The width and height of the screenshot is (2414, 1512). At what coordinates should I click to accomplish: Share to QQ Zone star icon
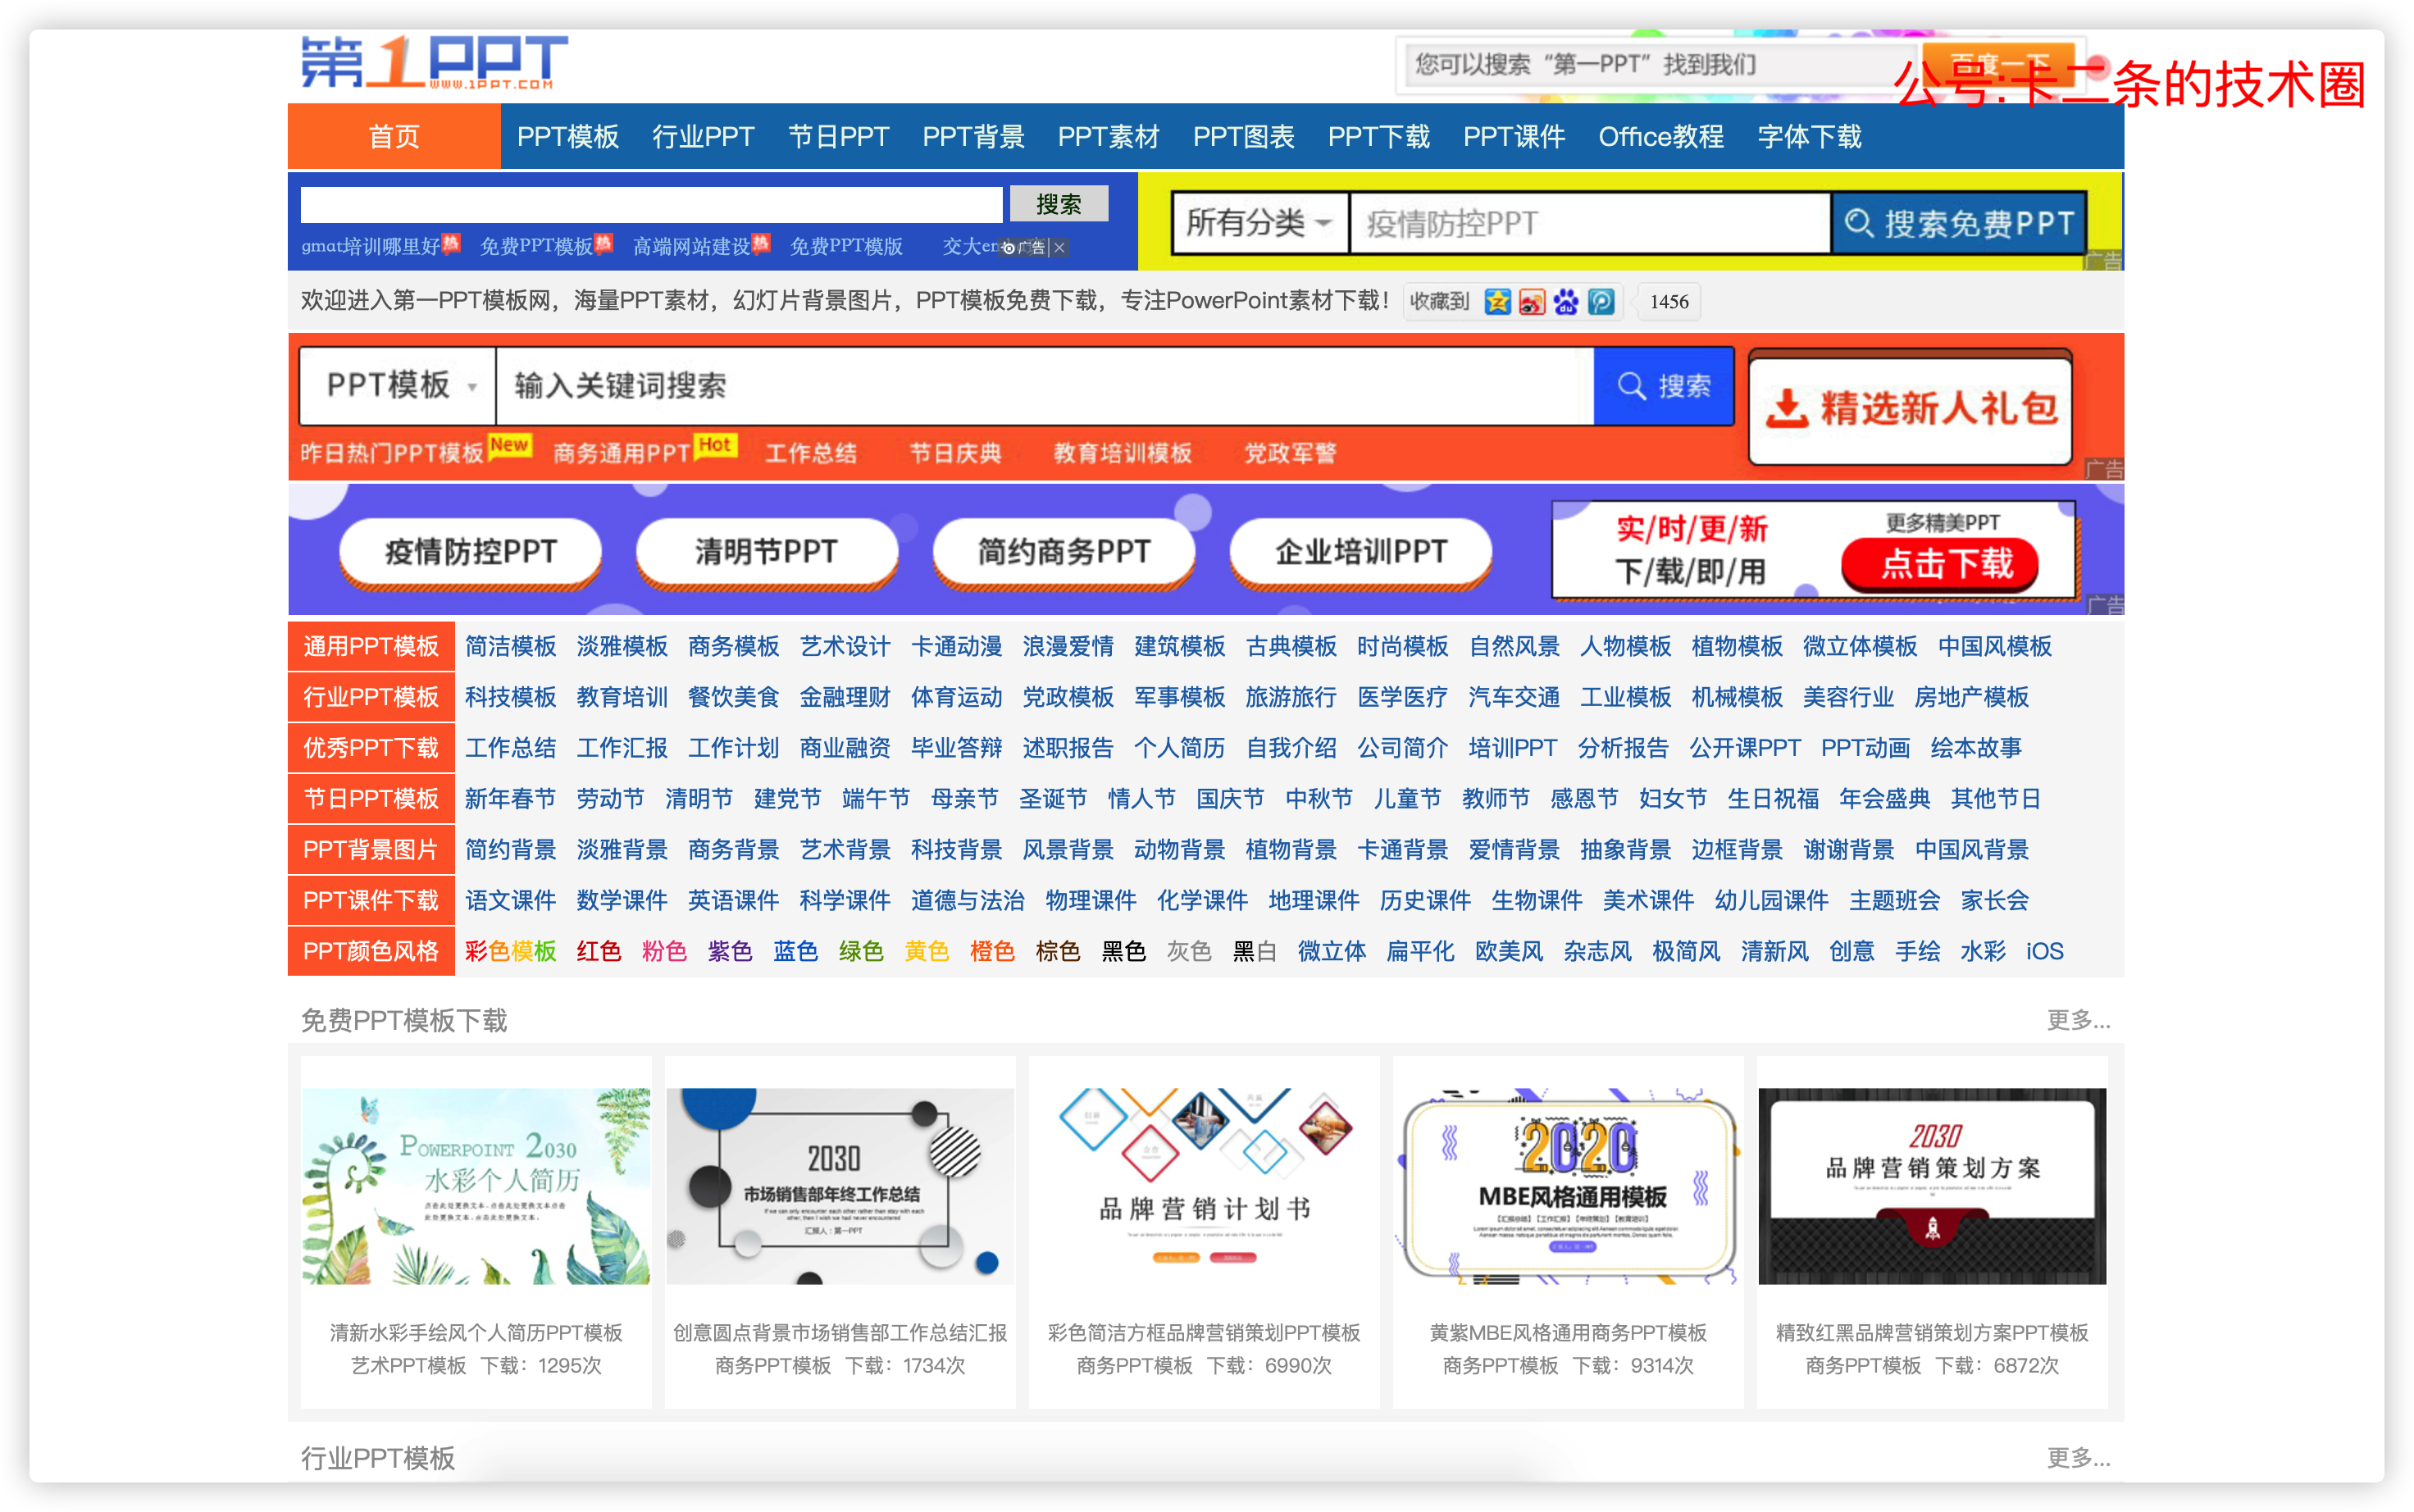pos(1497,302)
